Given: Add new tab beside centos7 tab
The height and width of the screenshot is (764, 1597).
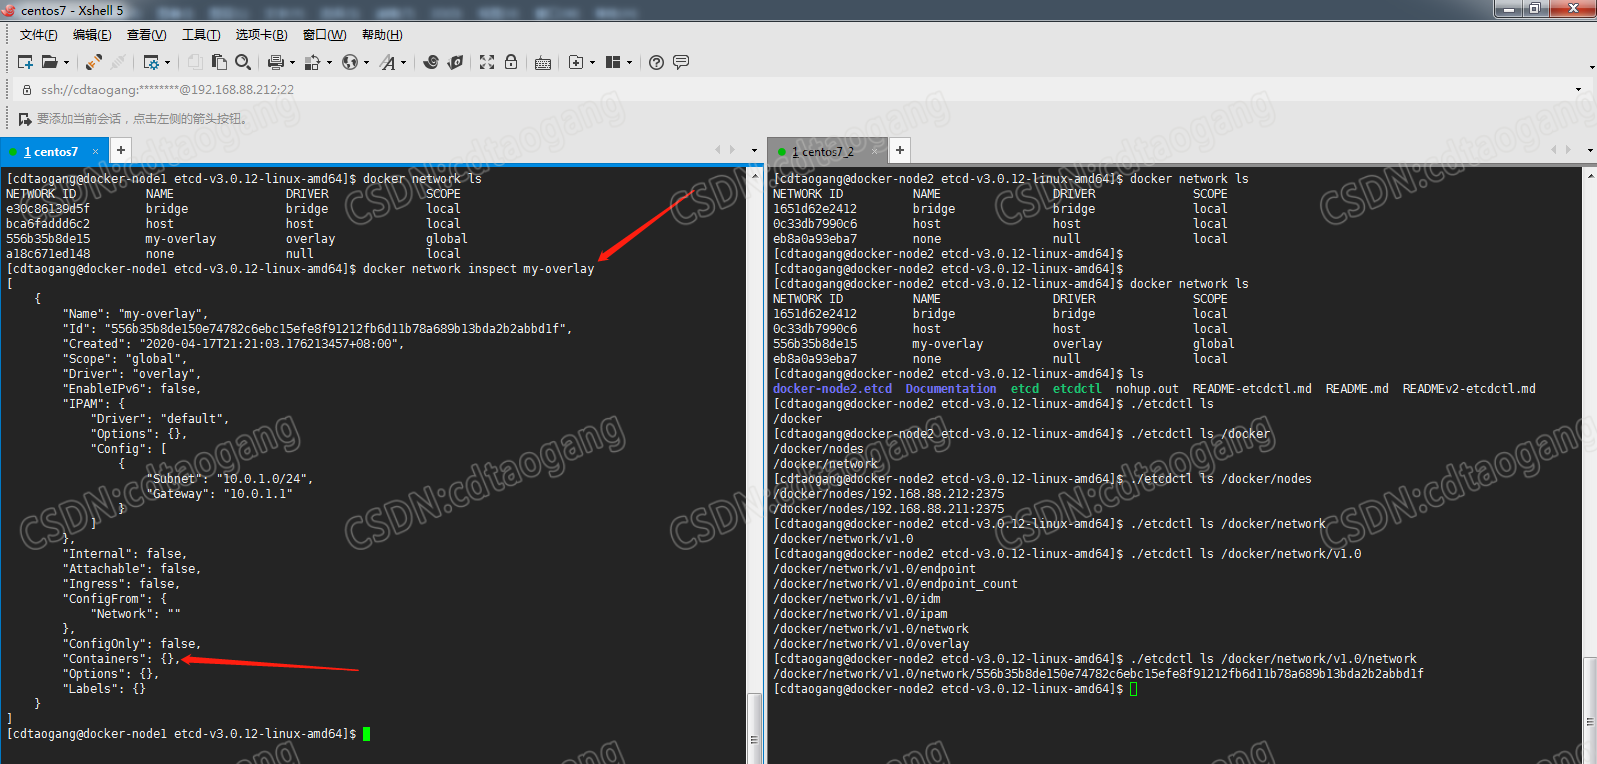Looking at the screenshot, I should [x=120, y=150].
